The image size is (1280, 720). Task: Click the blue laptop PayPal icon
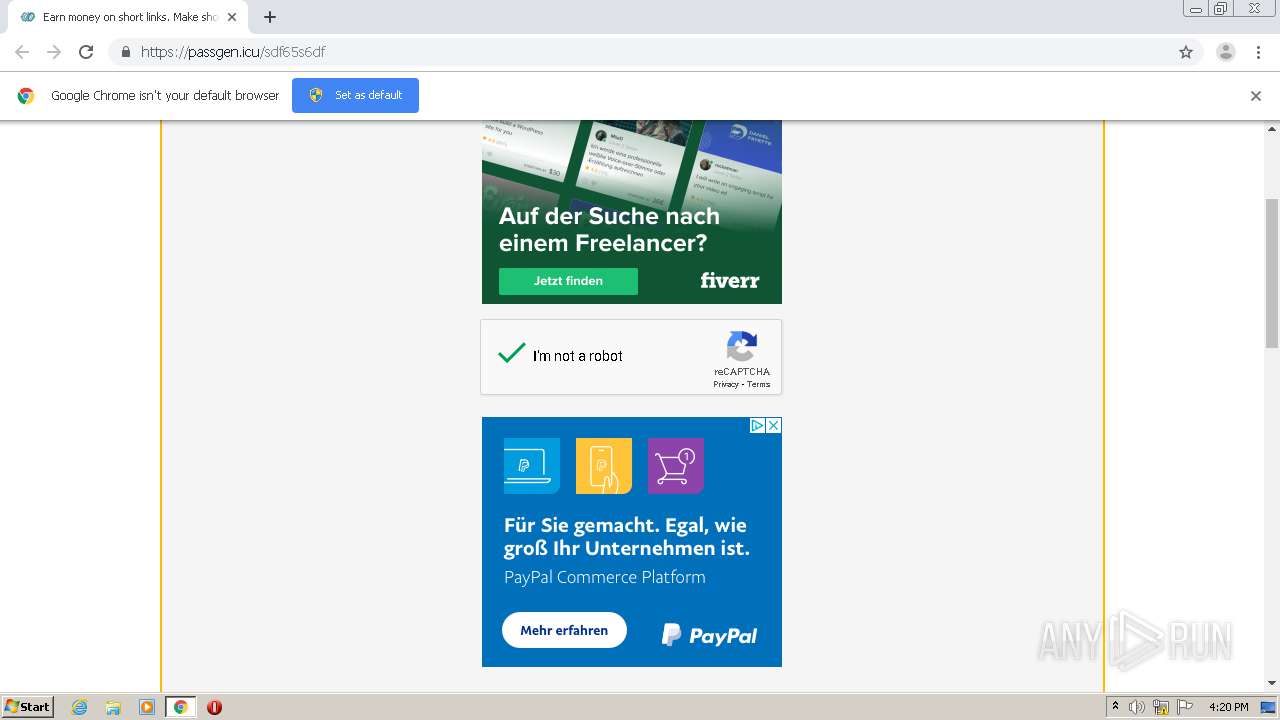[532, 466]
